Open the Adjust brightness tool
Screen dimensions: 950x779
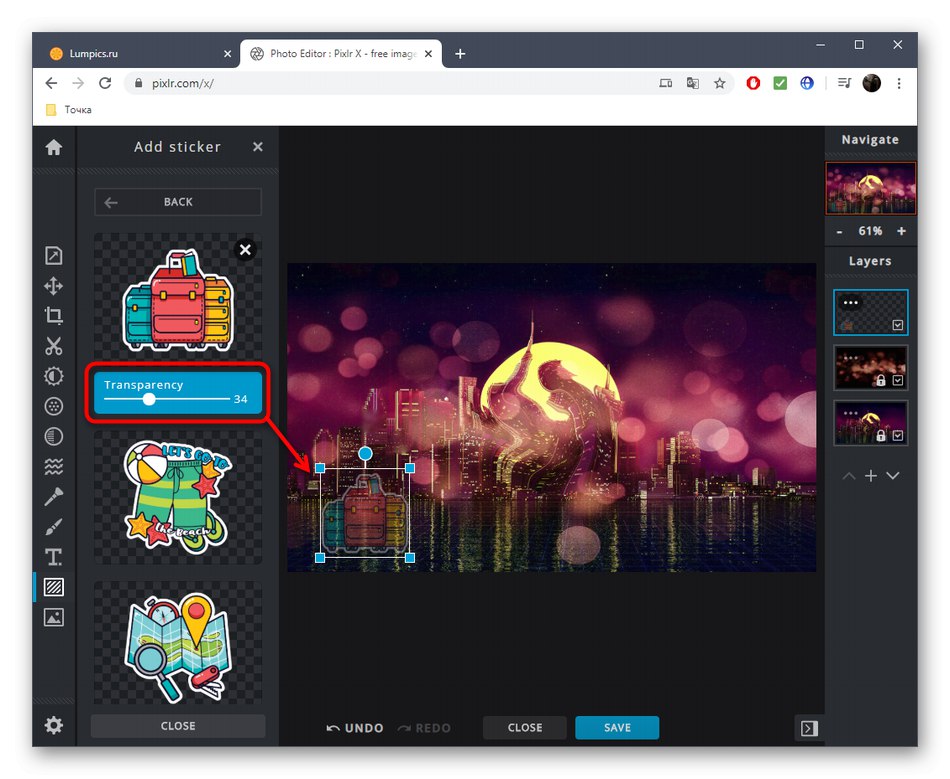(x=53, y=376)
